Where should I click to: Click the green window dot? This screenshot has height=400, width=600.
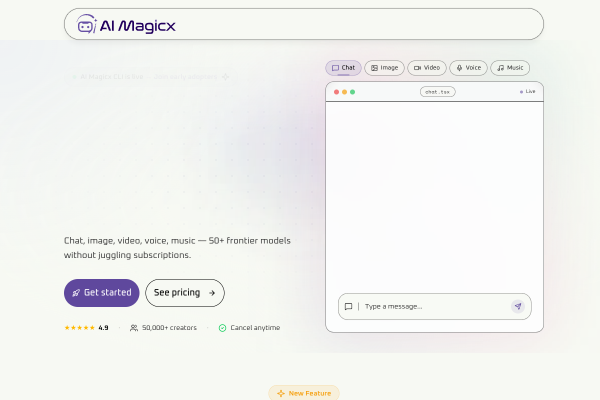[x=352, y=92]
